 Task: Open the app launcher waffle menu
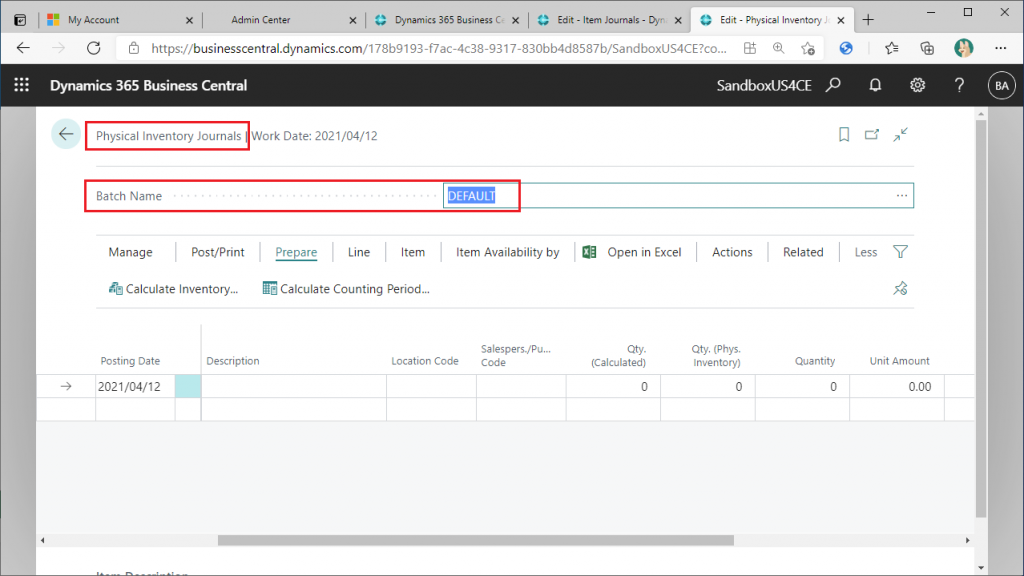(22, 85)
